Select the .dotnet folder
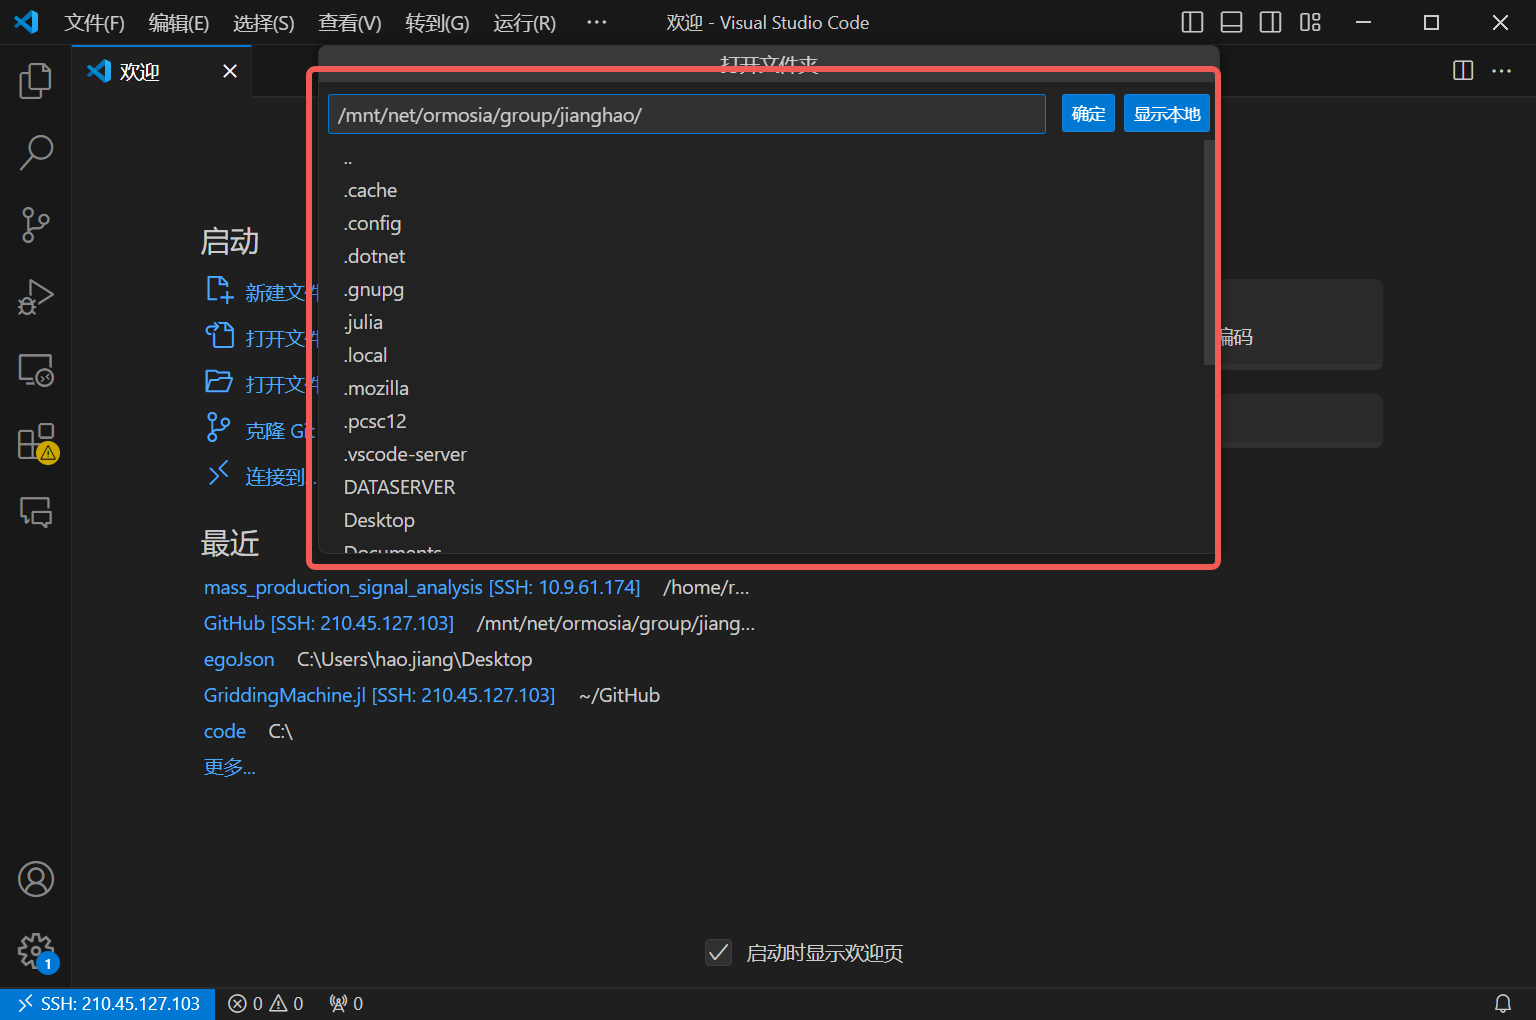Image resolution: width=1536 pixels, height=1020 pixels. [761, 256]
